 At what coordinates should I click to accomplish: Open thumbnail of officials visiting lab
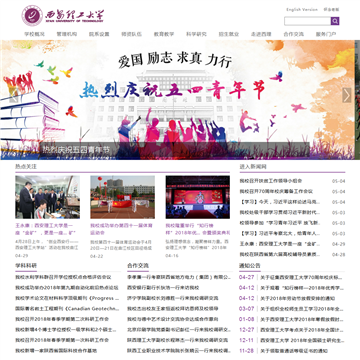tap(47, 197)
